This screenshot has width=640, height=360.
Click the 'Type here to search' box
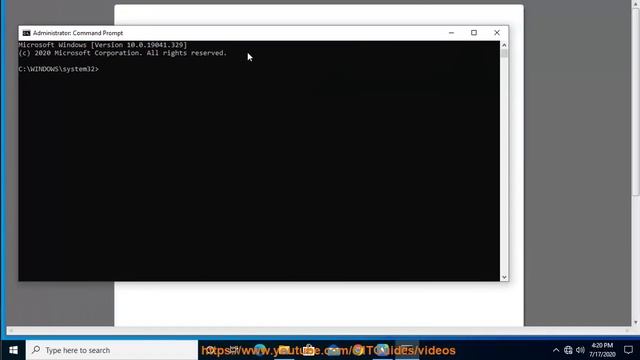coord(112,350)
